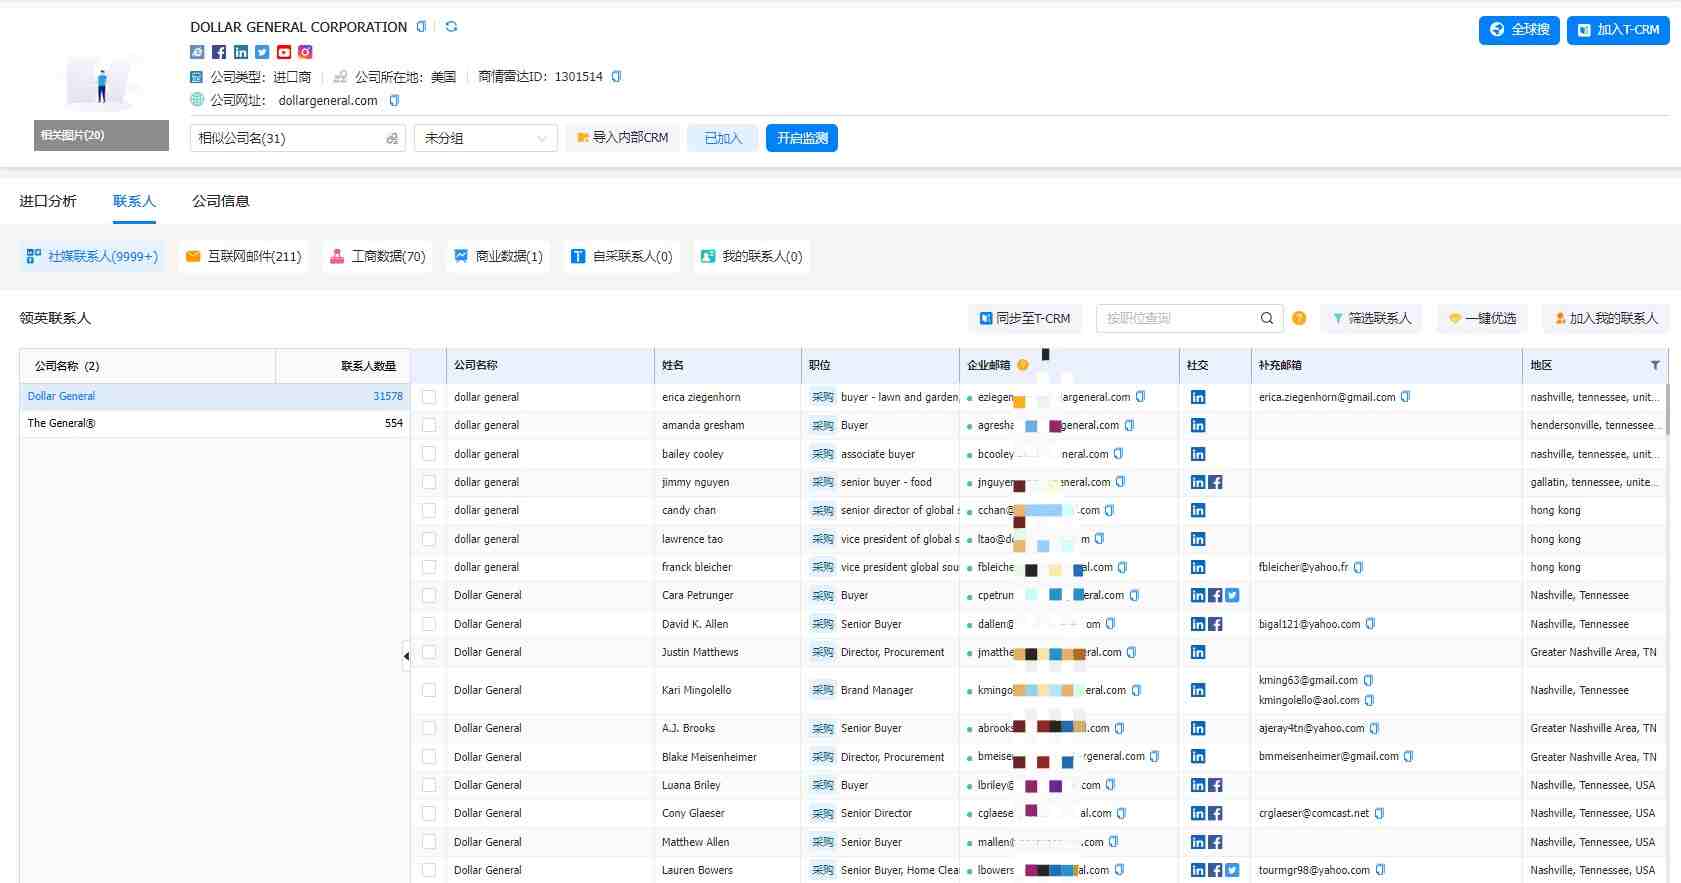Tick the checkbox for erica ziegenhorn
The image size is (1681, 883).
click(429, 397)
